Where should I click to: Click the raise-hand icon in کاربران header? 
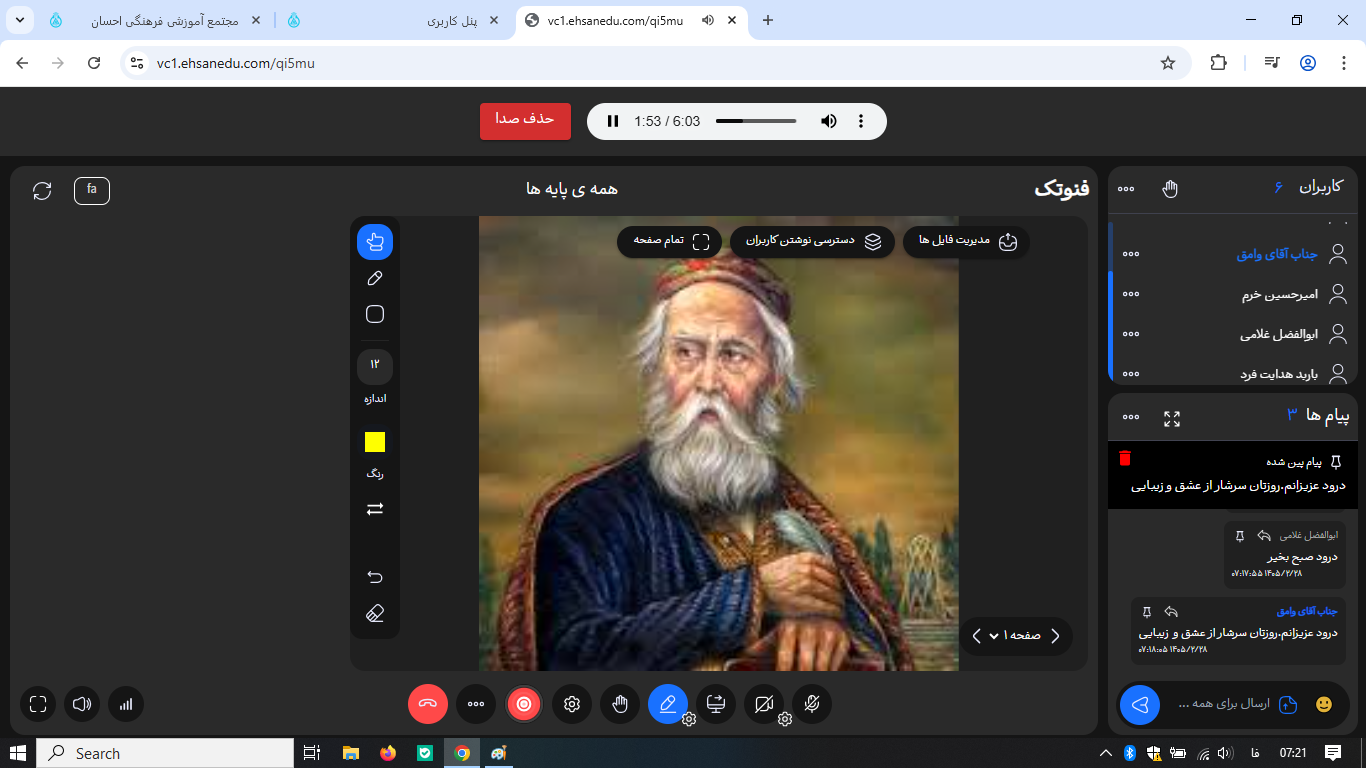pos(1170,189)
